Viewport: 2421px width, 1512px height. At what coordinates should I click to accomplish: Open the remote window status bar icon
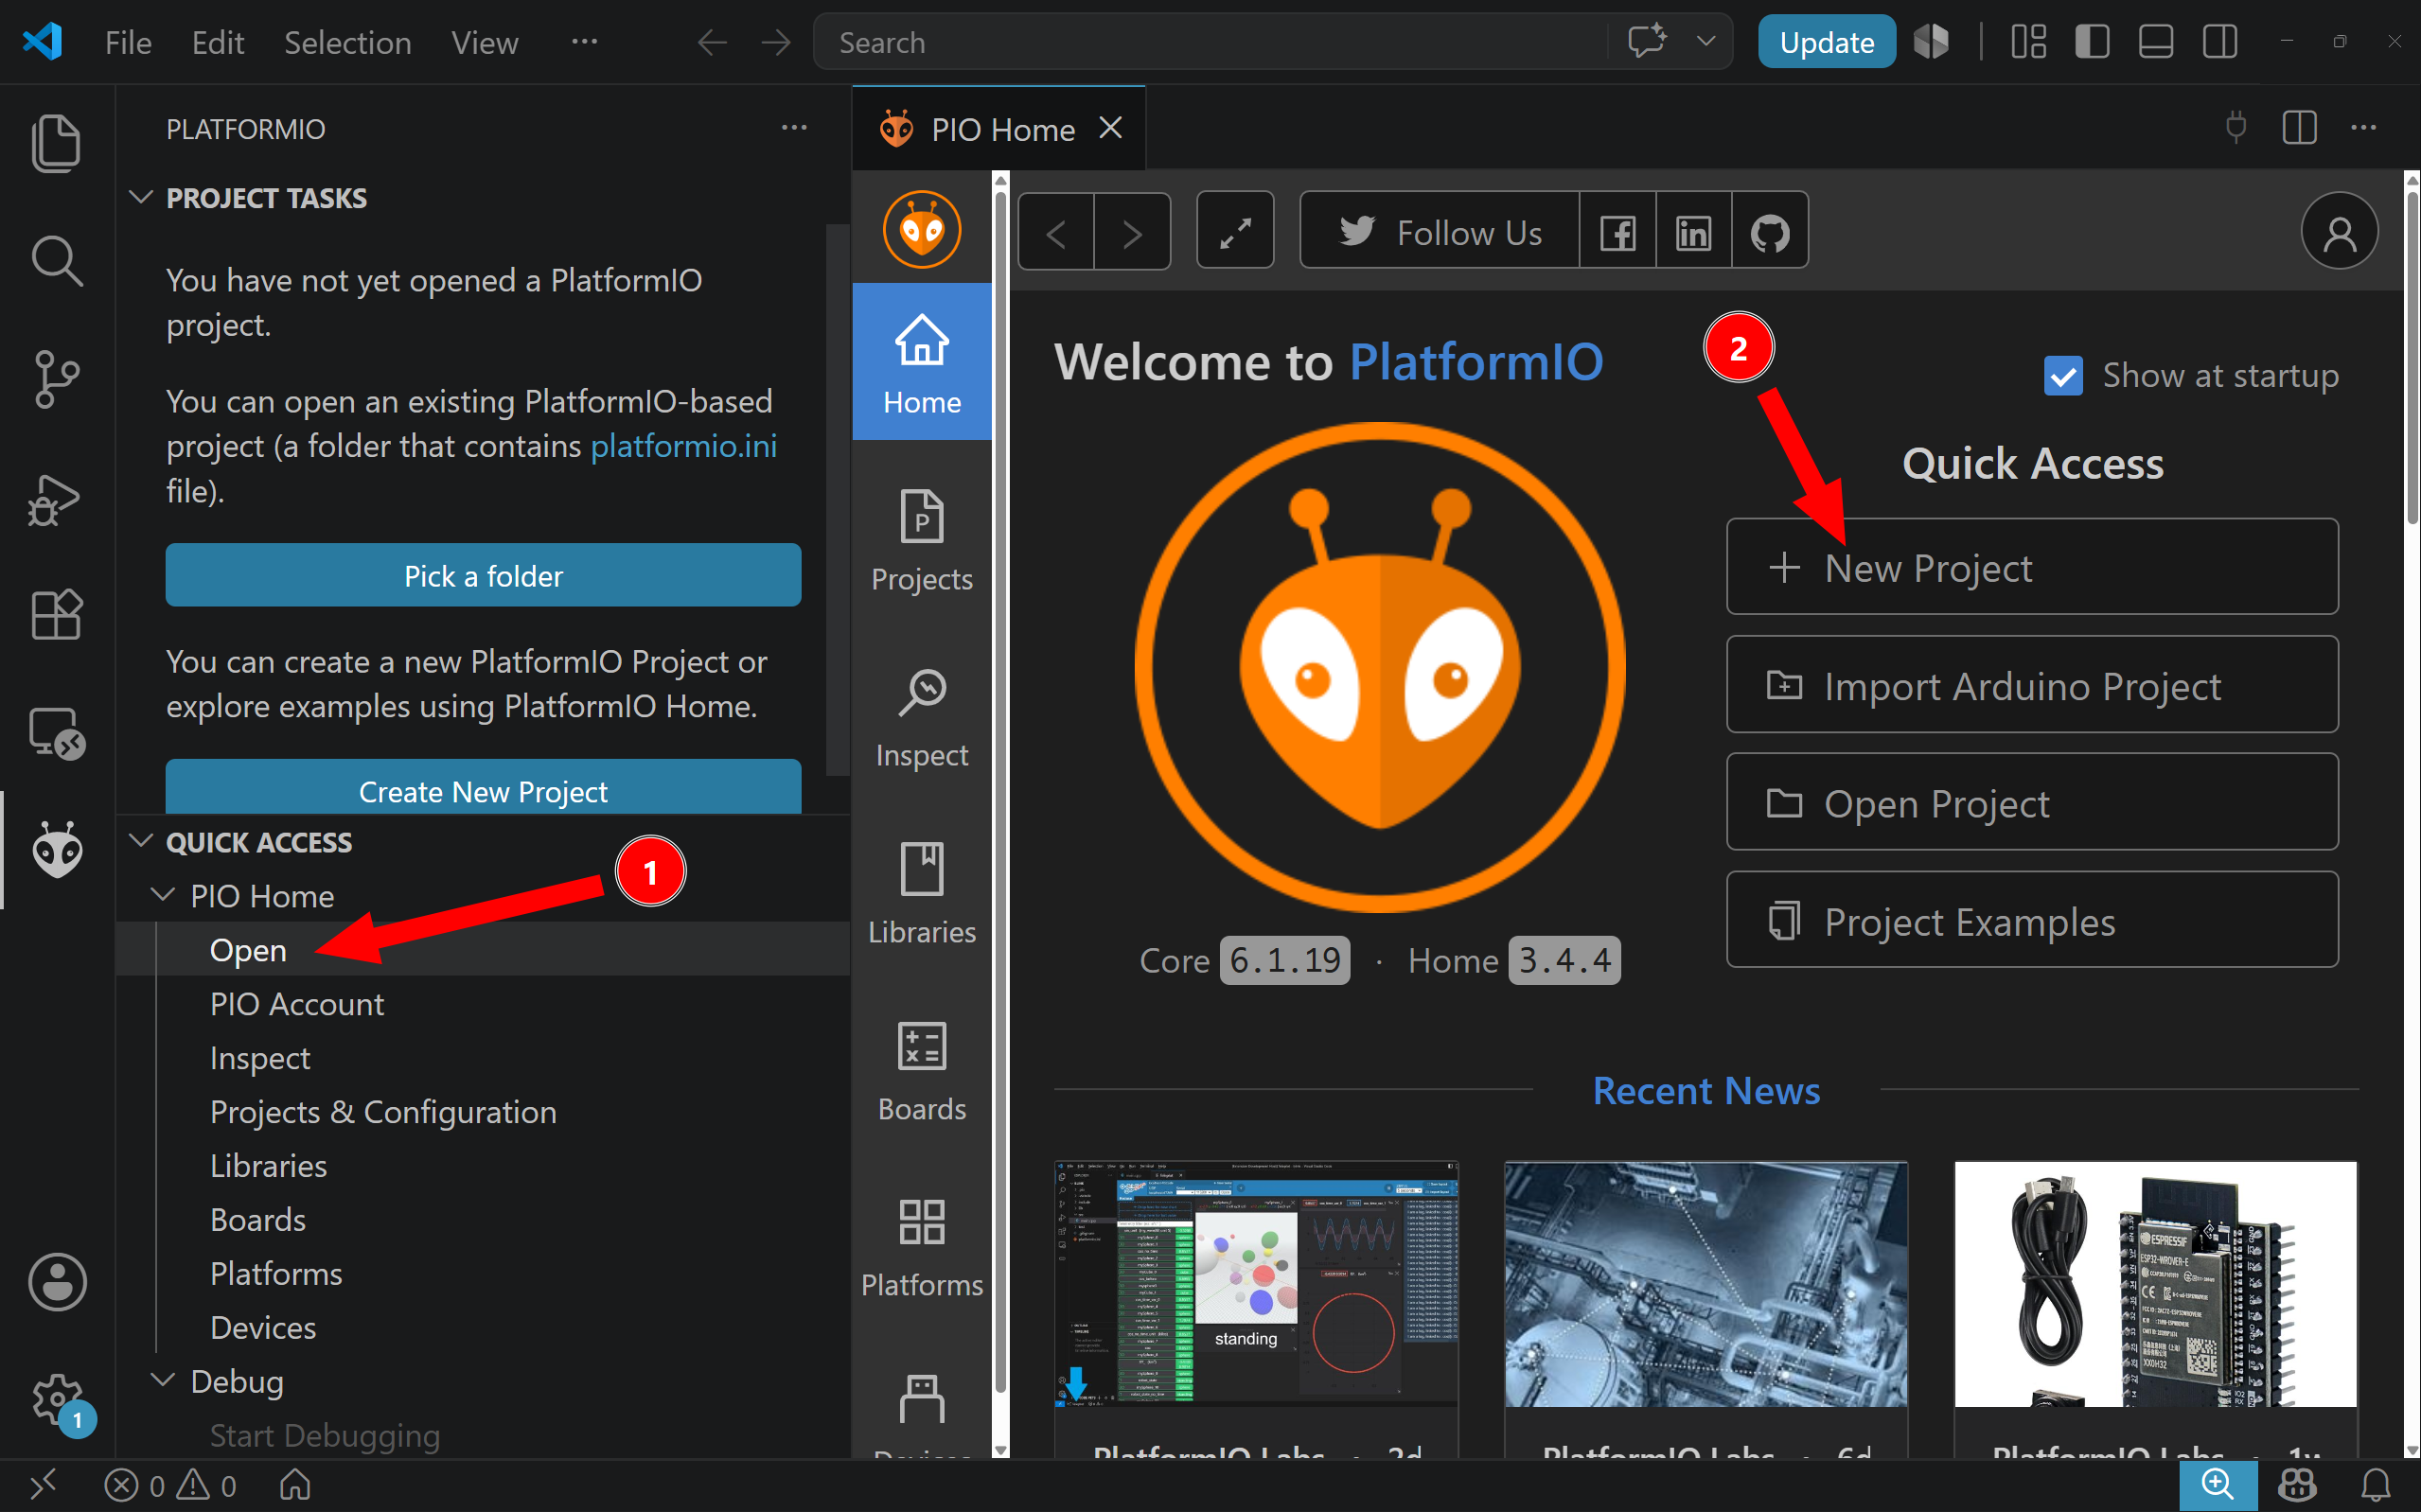coord(42,1485)
